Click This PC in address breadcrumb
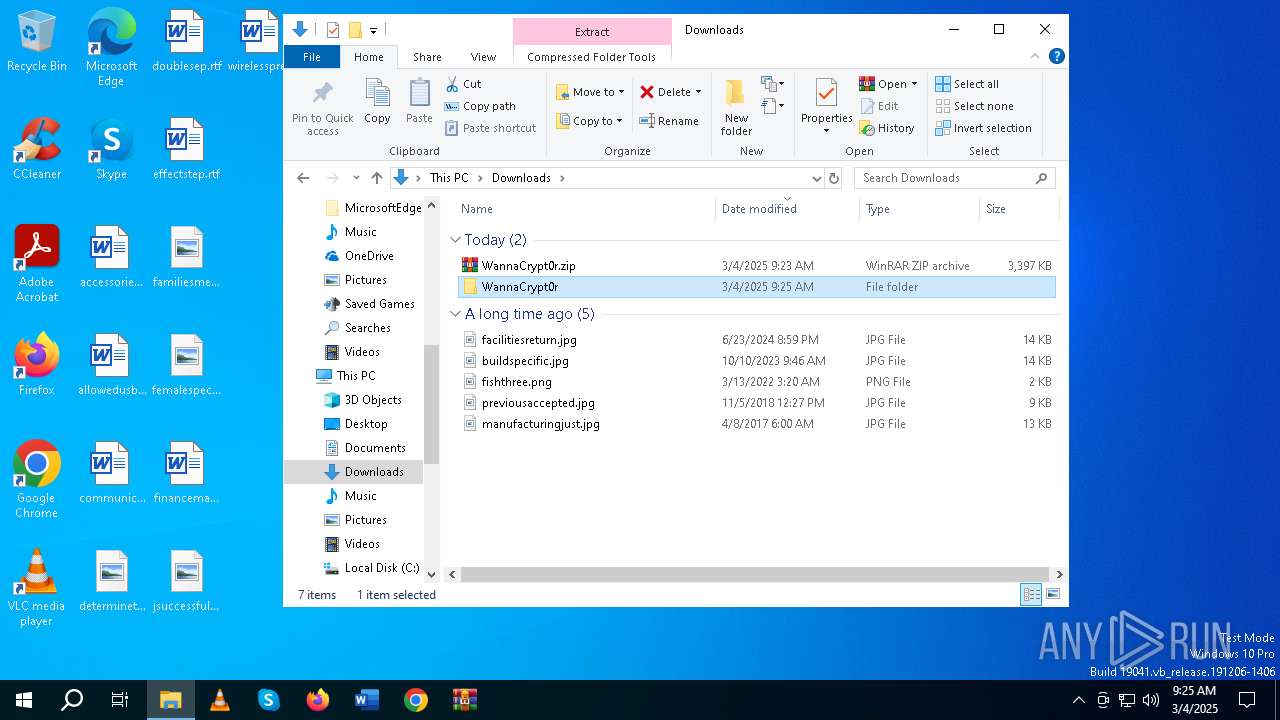The height and width of the screenshot is (720, 1280). coord(449,178)
